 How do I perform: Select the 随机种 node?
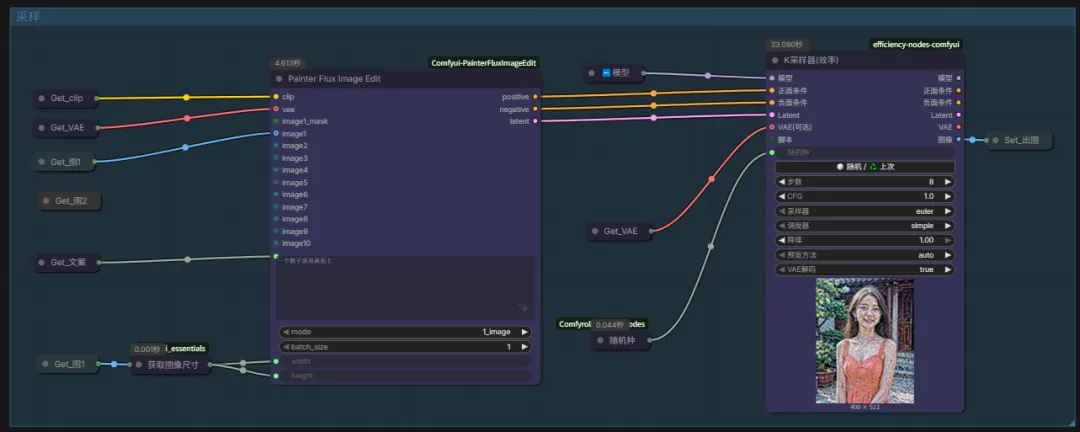[622, 340]
